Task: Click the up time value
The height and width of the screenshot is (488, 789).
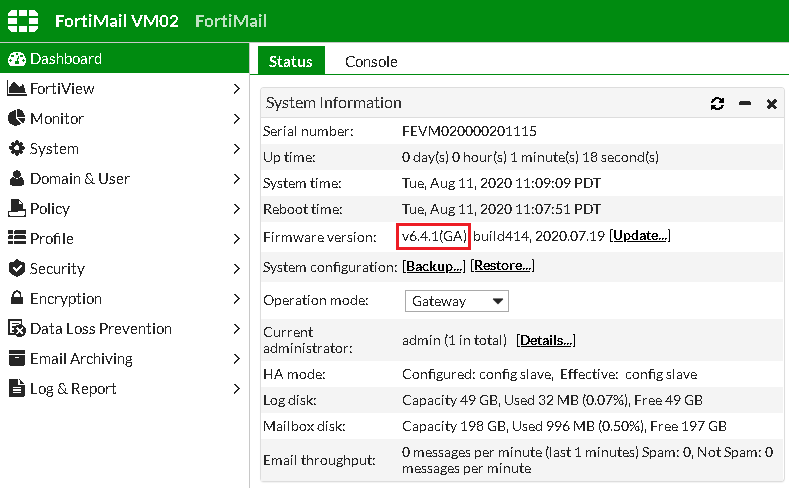Action: pos(530,157)
